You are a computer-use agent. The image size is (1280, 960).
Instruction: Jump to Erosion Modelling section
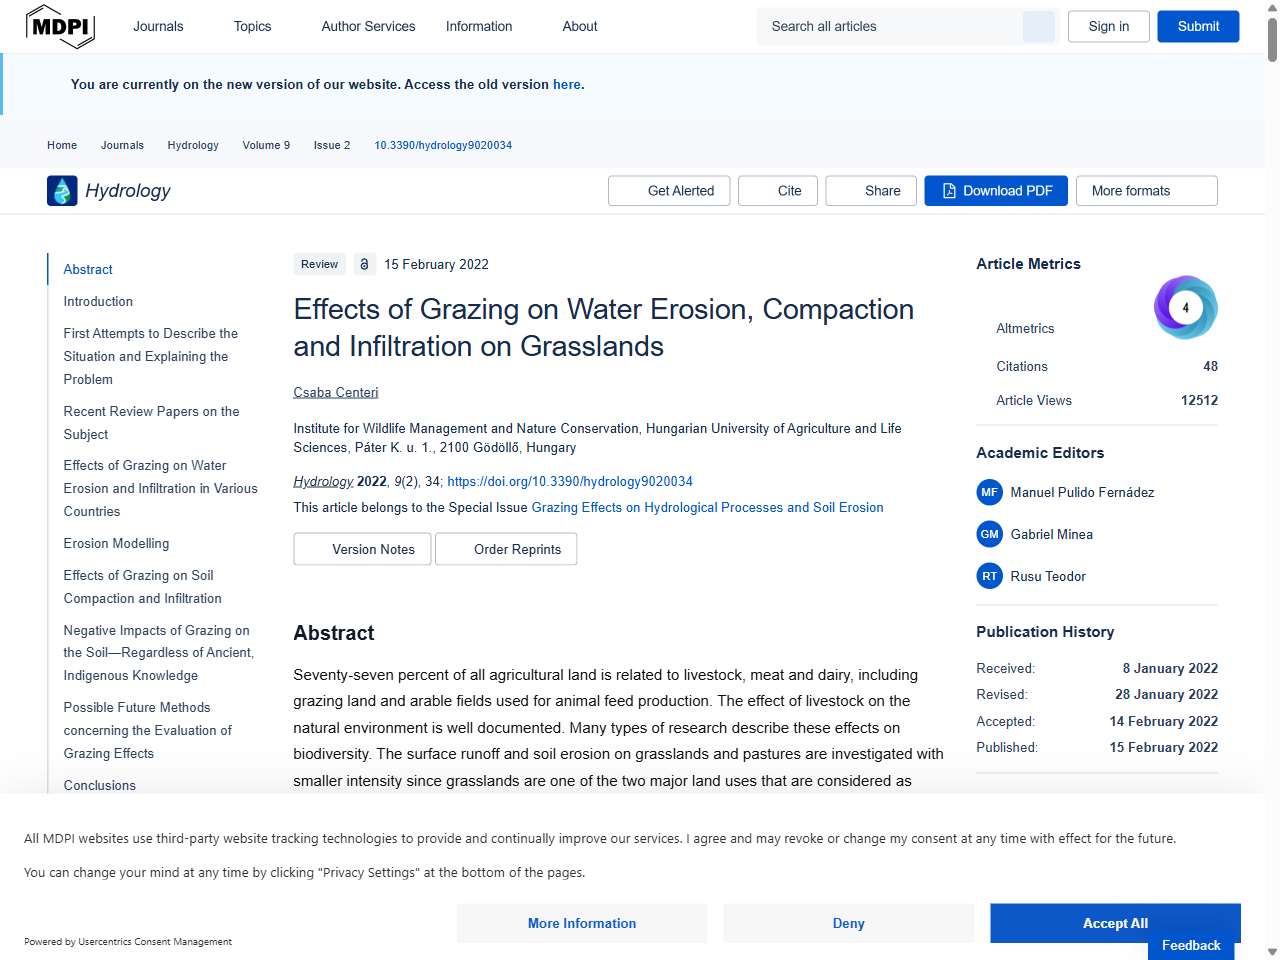116,544
